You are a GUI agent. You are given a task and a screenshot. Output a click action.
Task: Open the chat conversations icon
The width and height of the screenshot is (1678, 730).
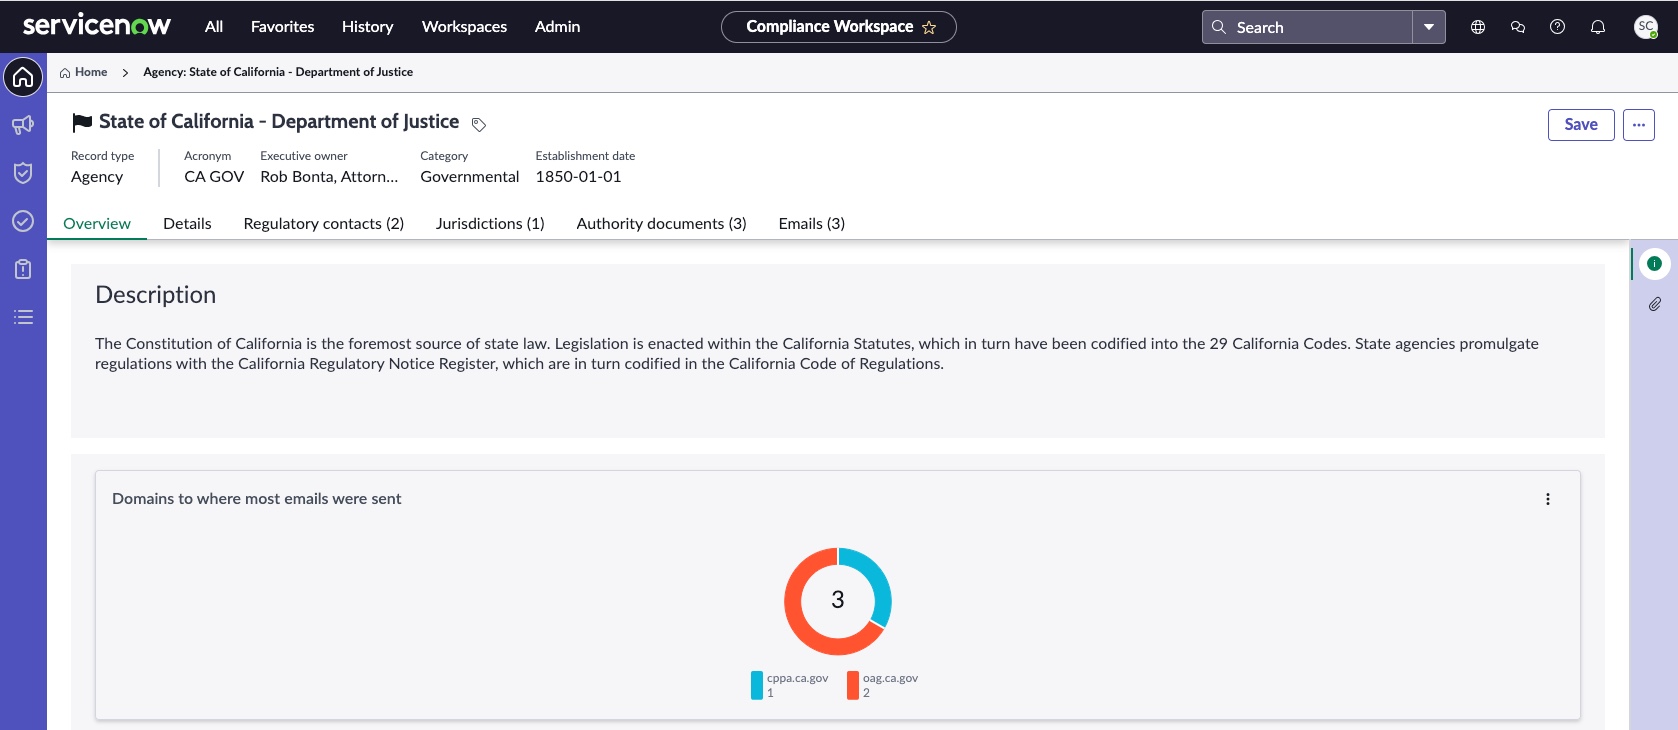pos(1518,27)
